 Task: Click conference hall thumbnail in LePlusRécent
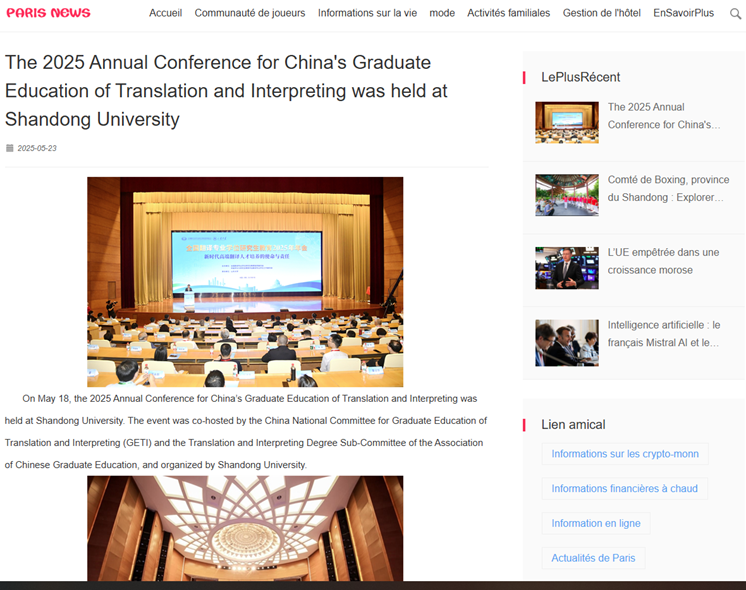pos(566,122)
